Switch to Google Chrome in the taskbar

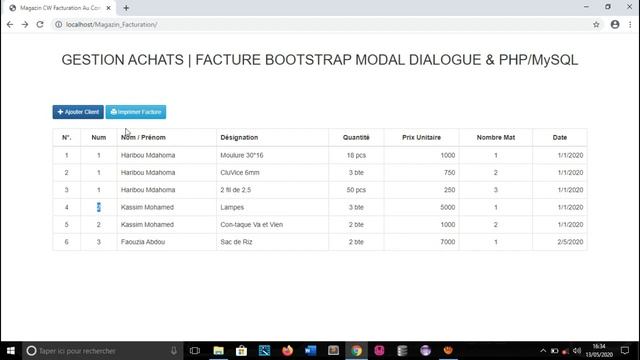coord(356,351)
